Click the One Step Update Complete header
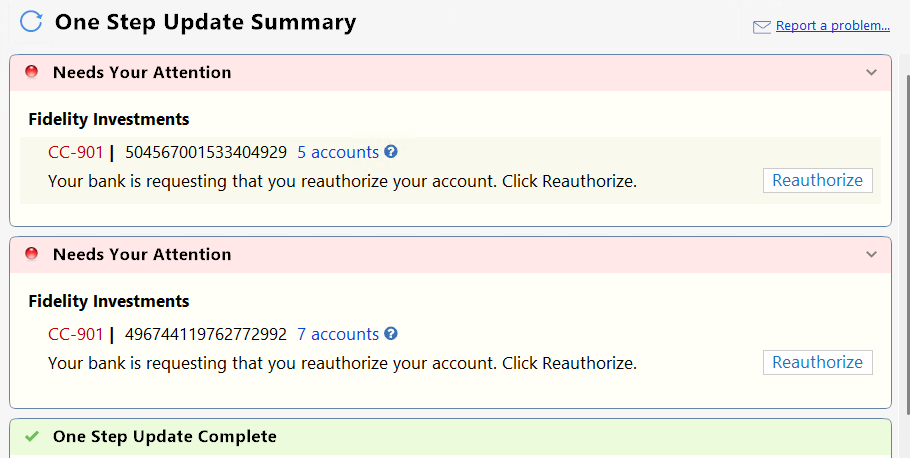The image size is (910, 458). (x=165, y=436)
